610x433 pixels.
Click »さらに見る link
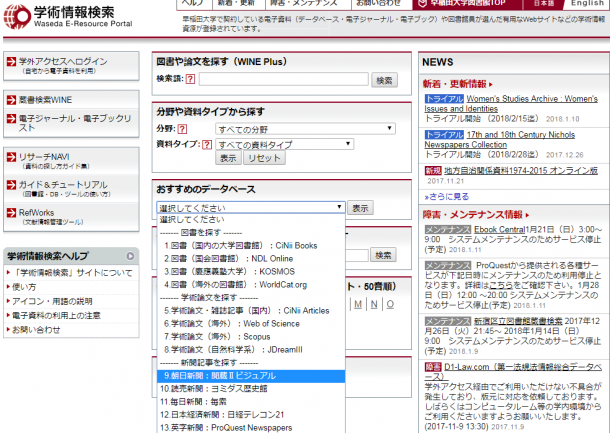tap(447, 196)
